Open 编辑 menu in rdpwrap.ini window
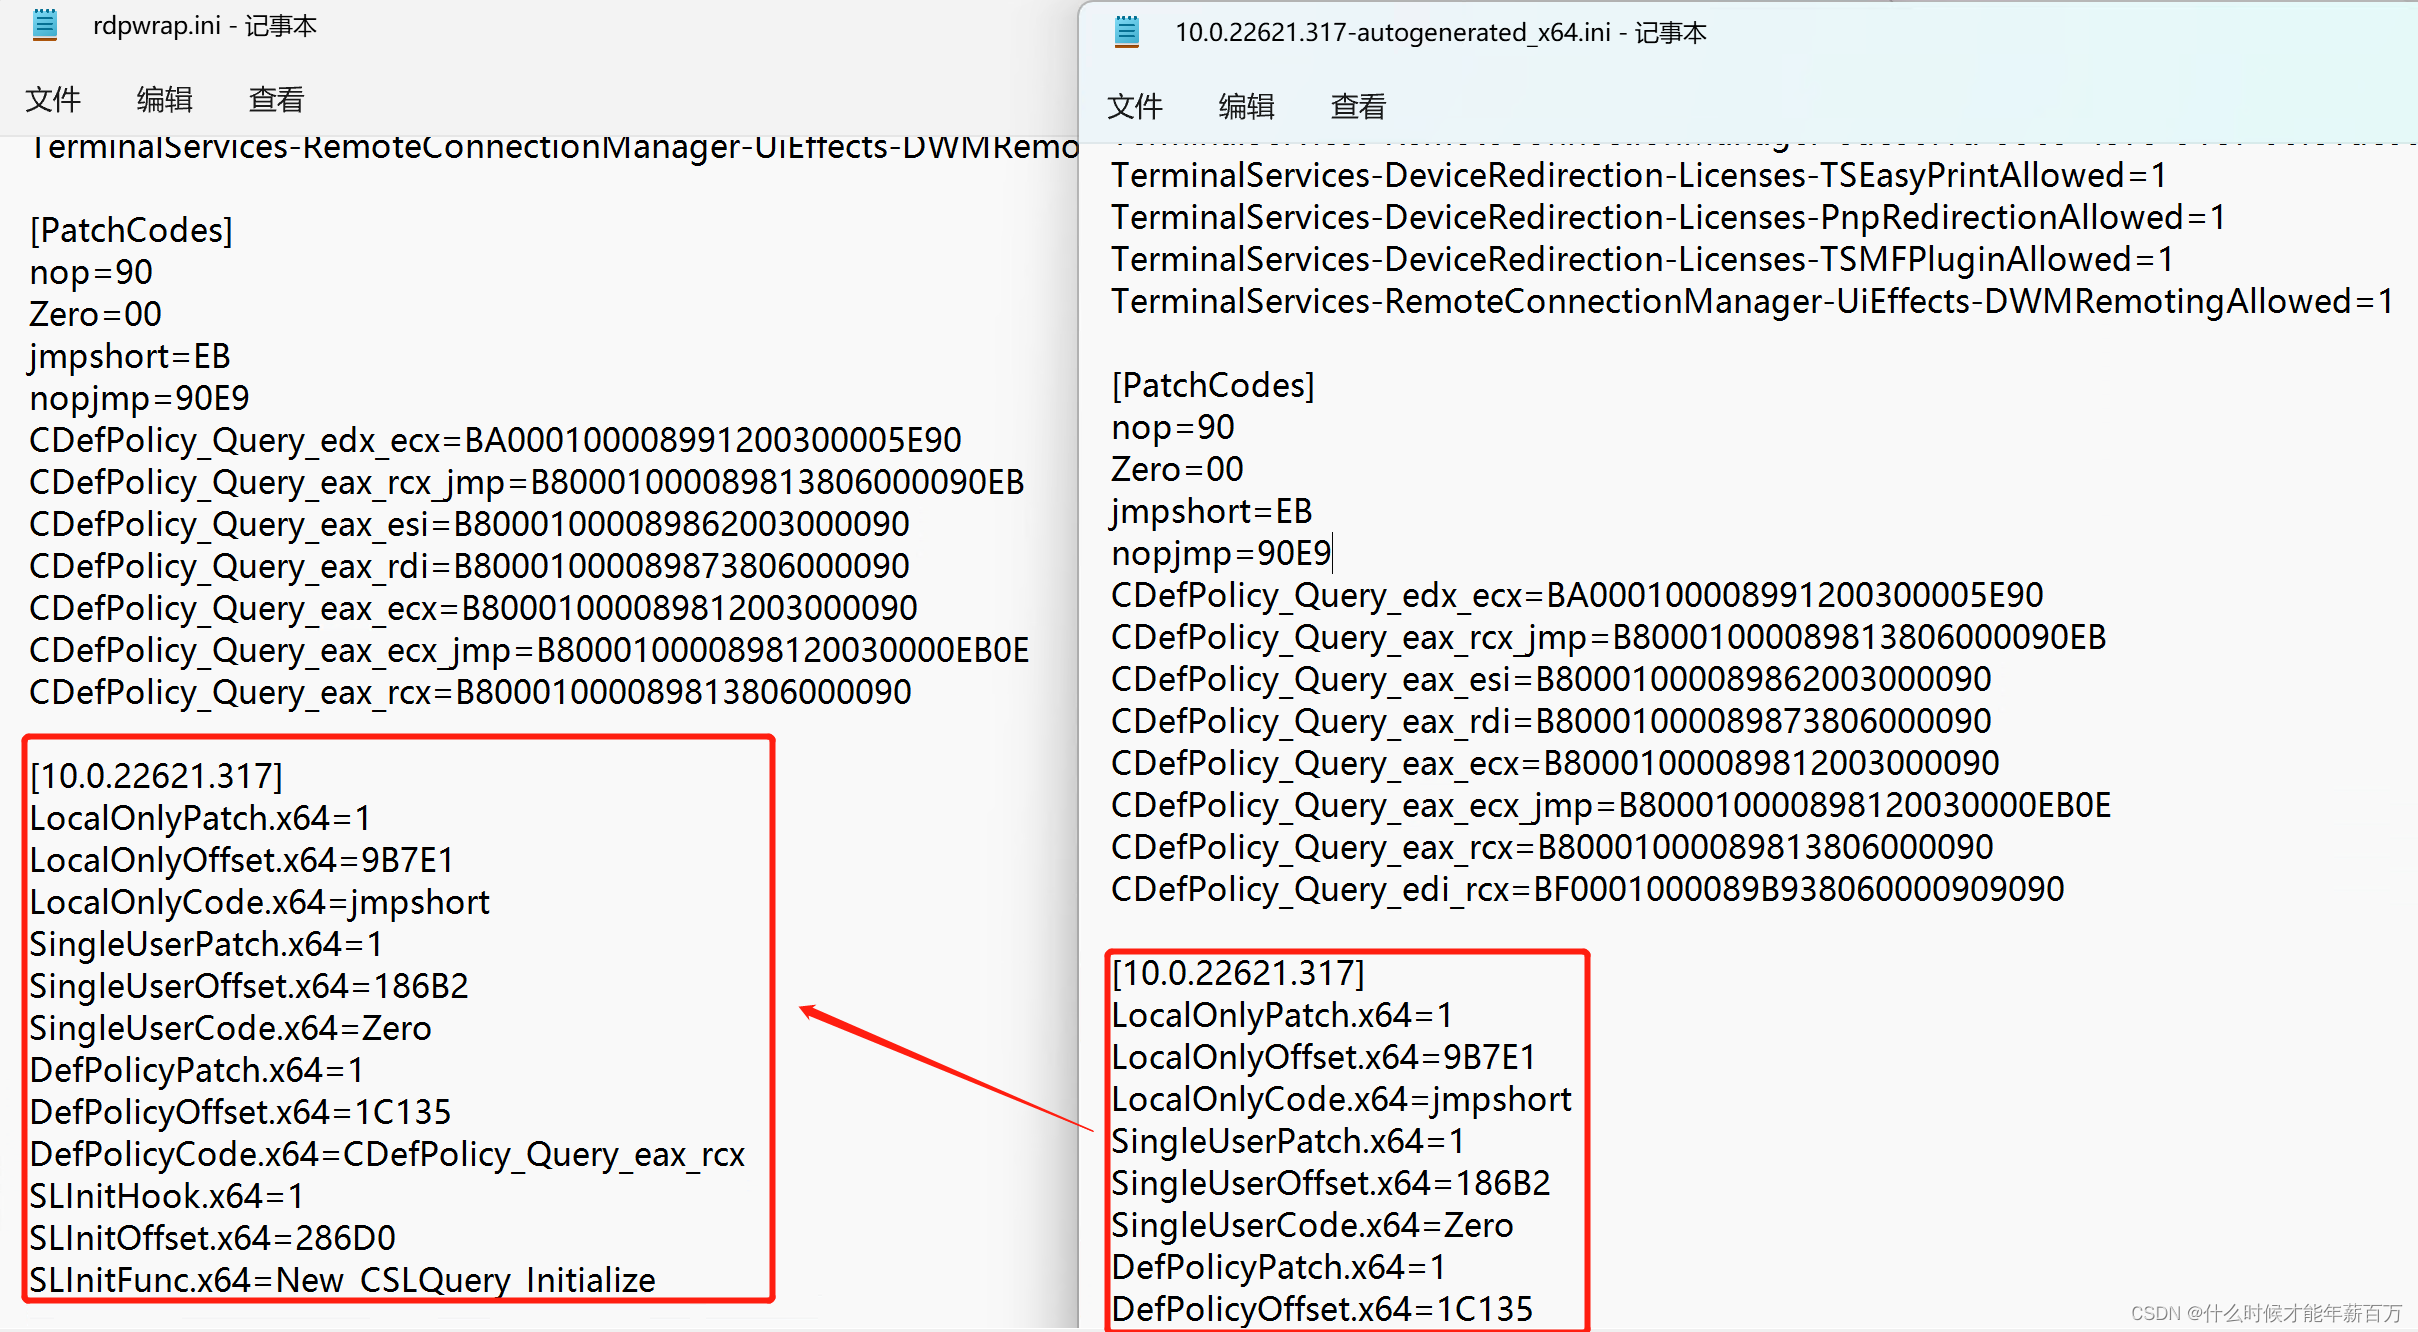This screenshot has width=2418, height=1332. (164, 99)
